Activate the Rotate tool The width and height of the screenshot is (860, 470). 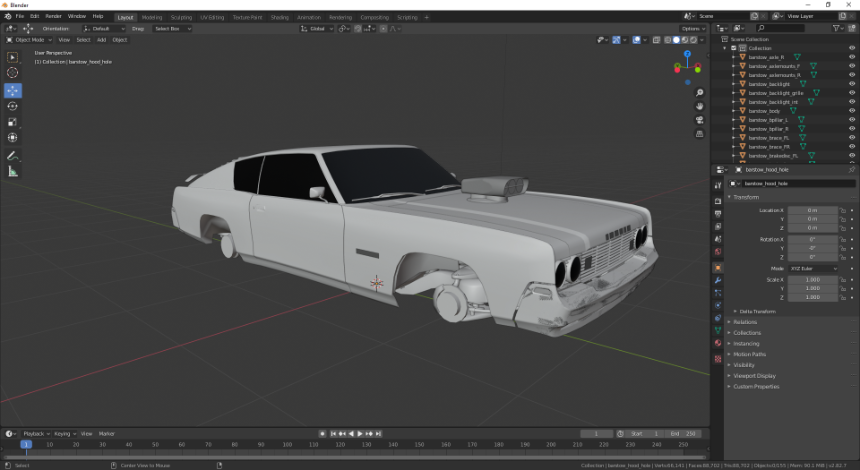point(13,106)
